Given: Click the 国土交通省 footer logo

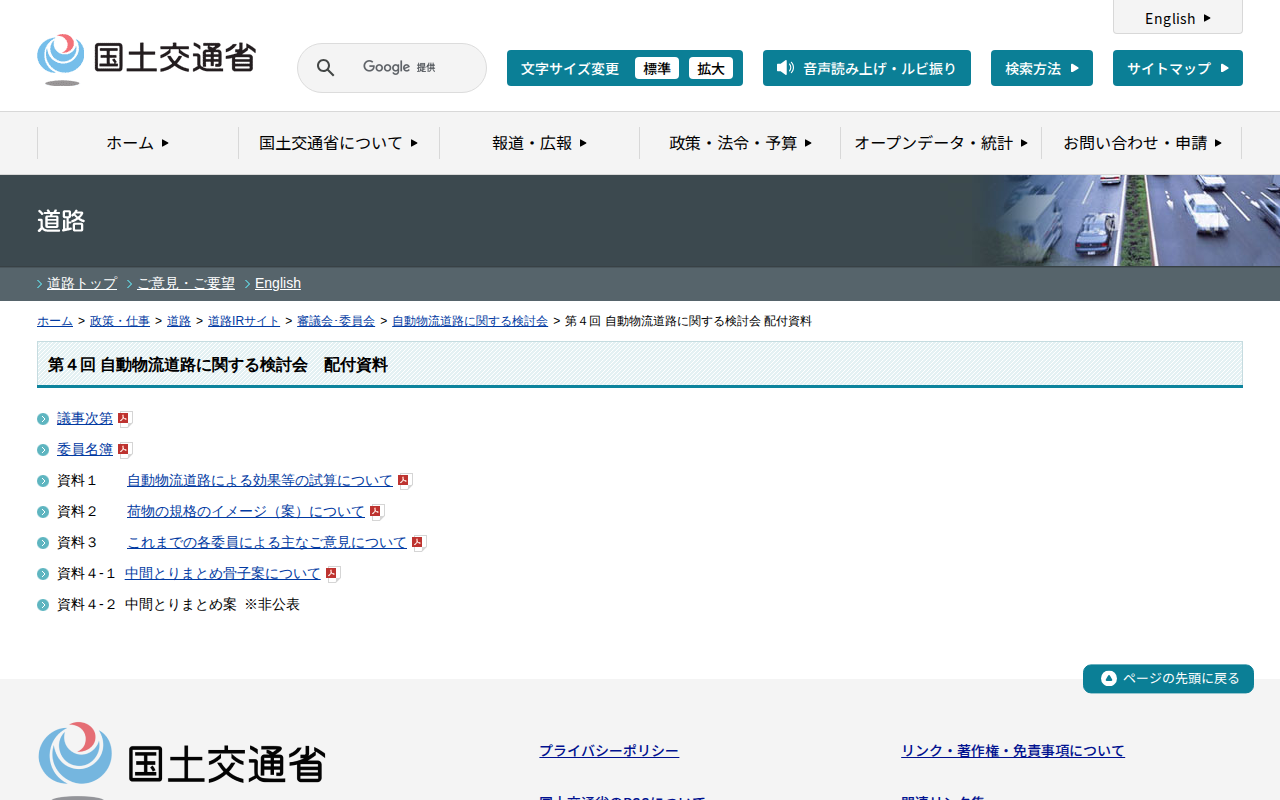Looking at the screenshot, I should click(182, 761).
